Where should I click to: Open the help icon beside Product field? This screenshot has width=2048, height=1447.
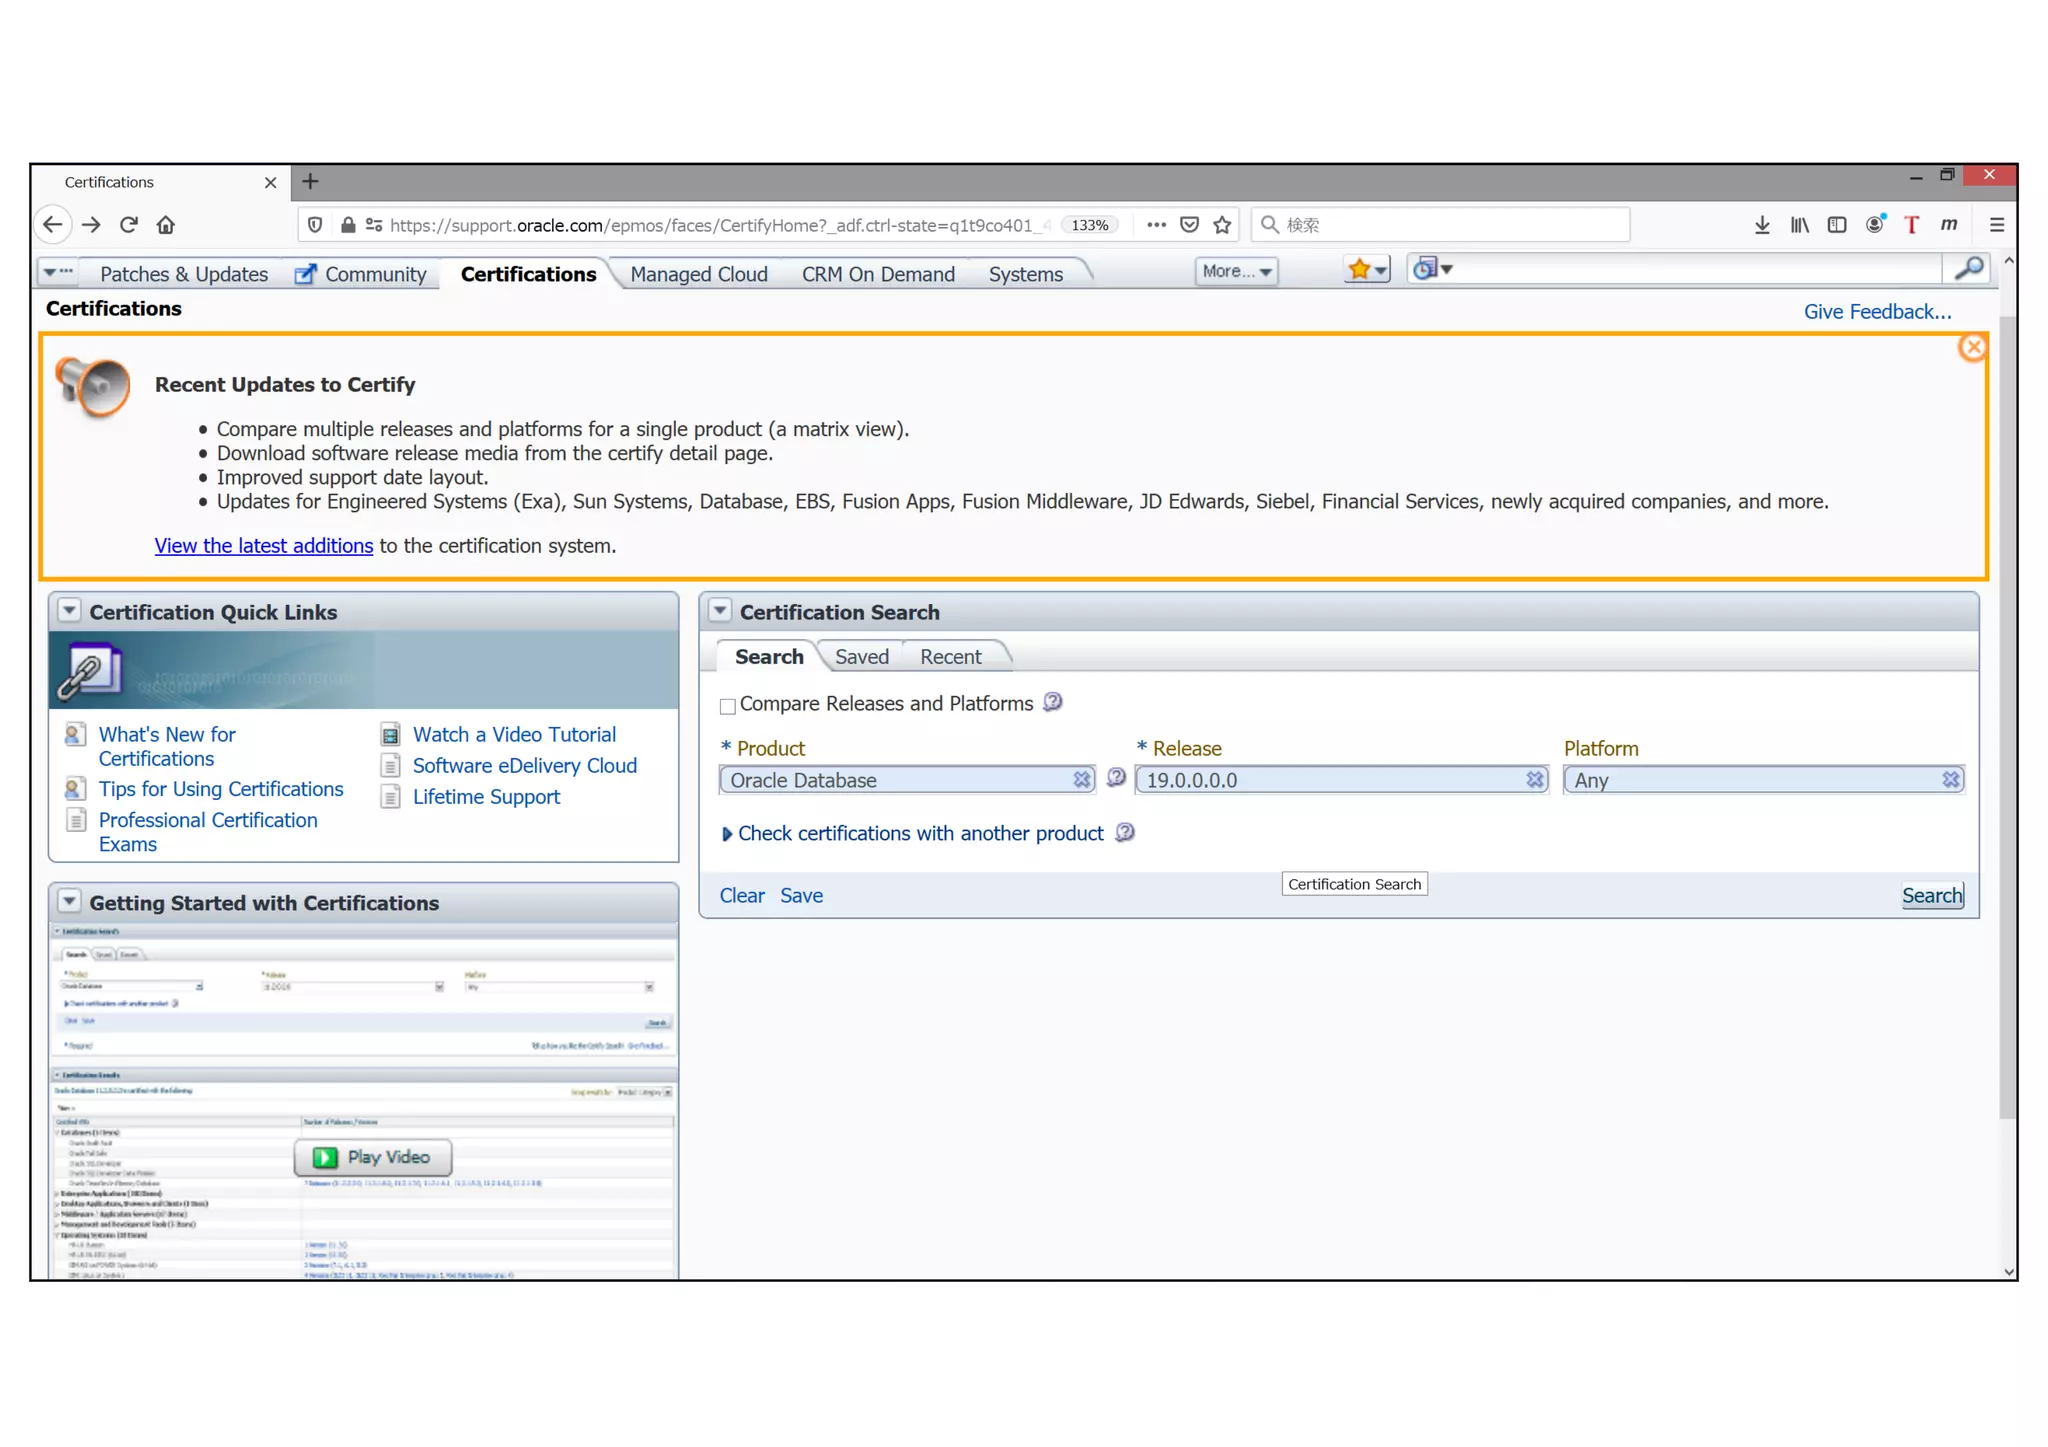(1116, 778)
